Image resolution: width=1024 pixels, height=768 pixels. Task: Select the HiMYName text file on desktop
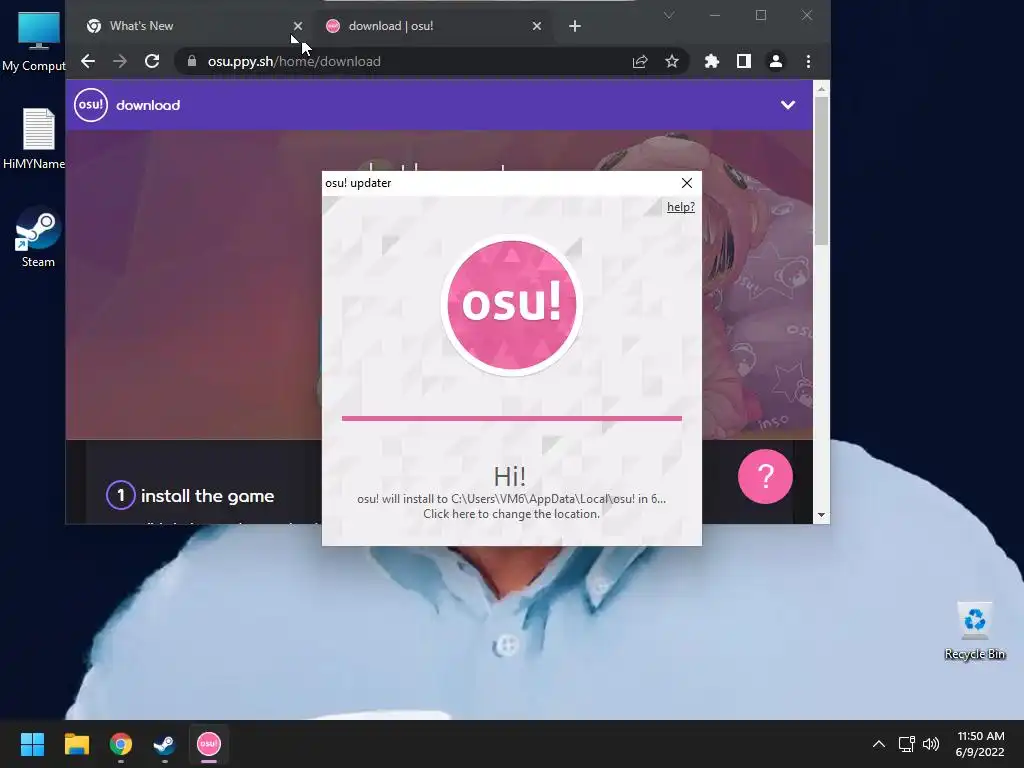coord(34,138)
